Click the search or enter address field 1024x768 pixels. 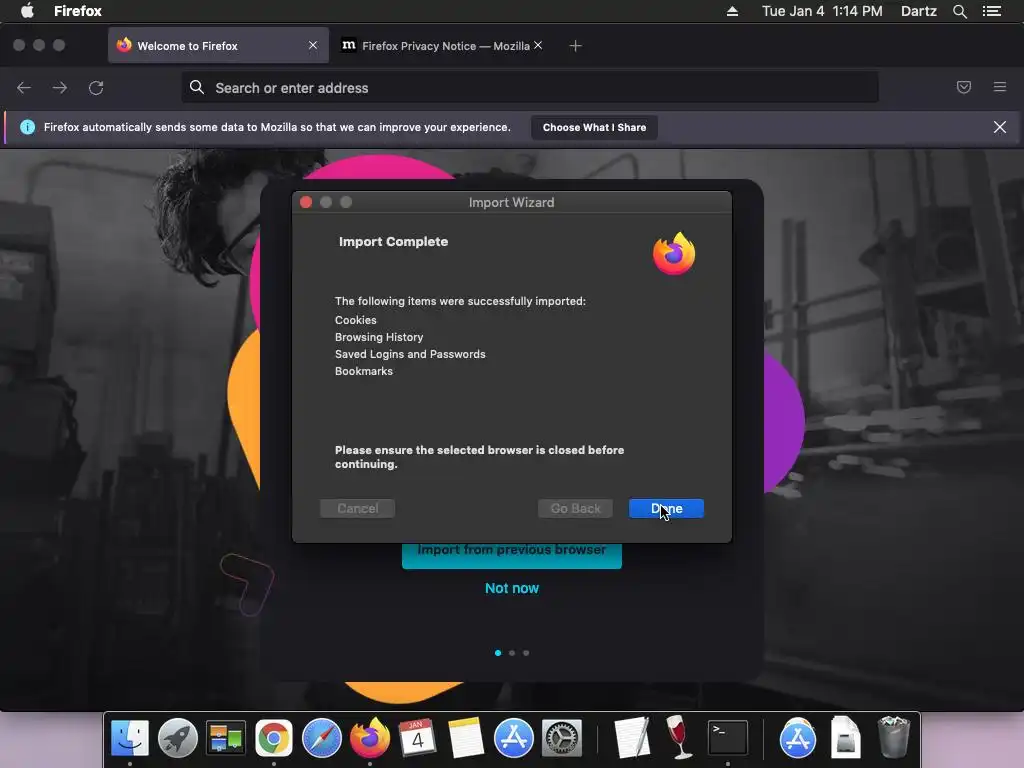[530, 88]
